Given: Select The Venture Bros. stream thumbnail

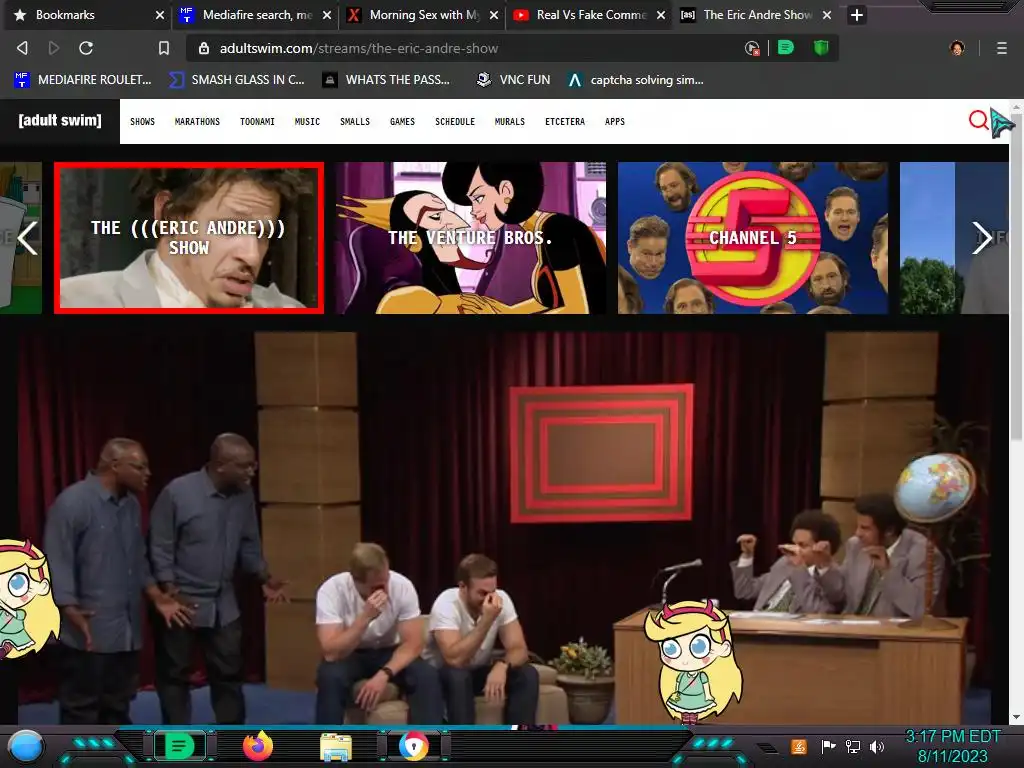Looking at the screenshot, I should (x=471, y=238).
